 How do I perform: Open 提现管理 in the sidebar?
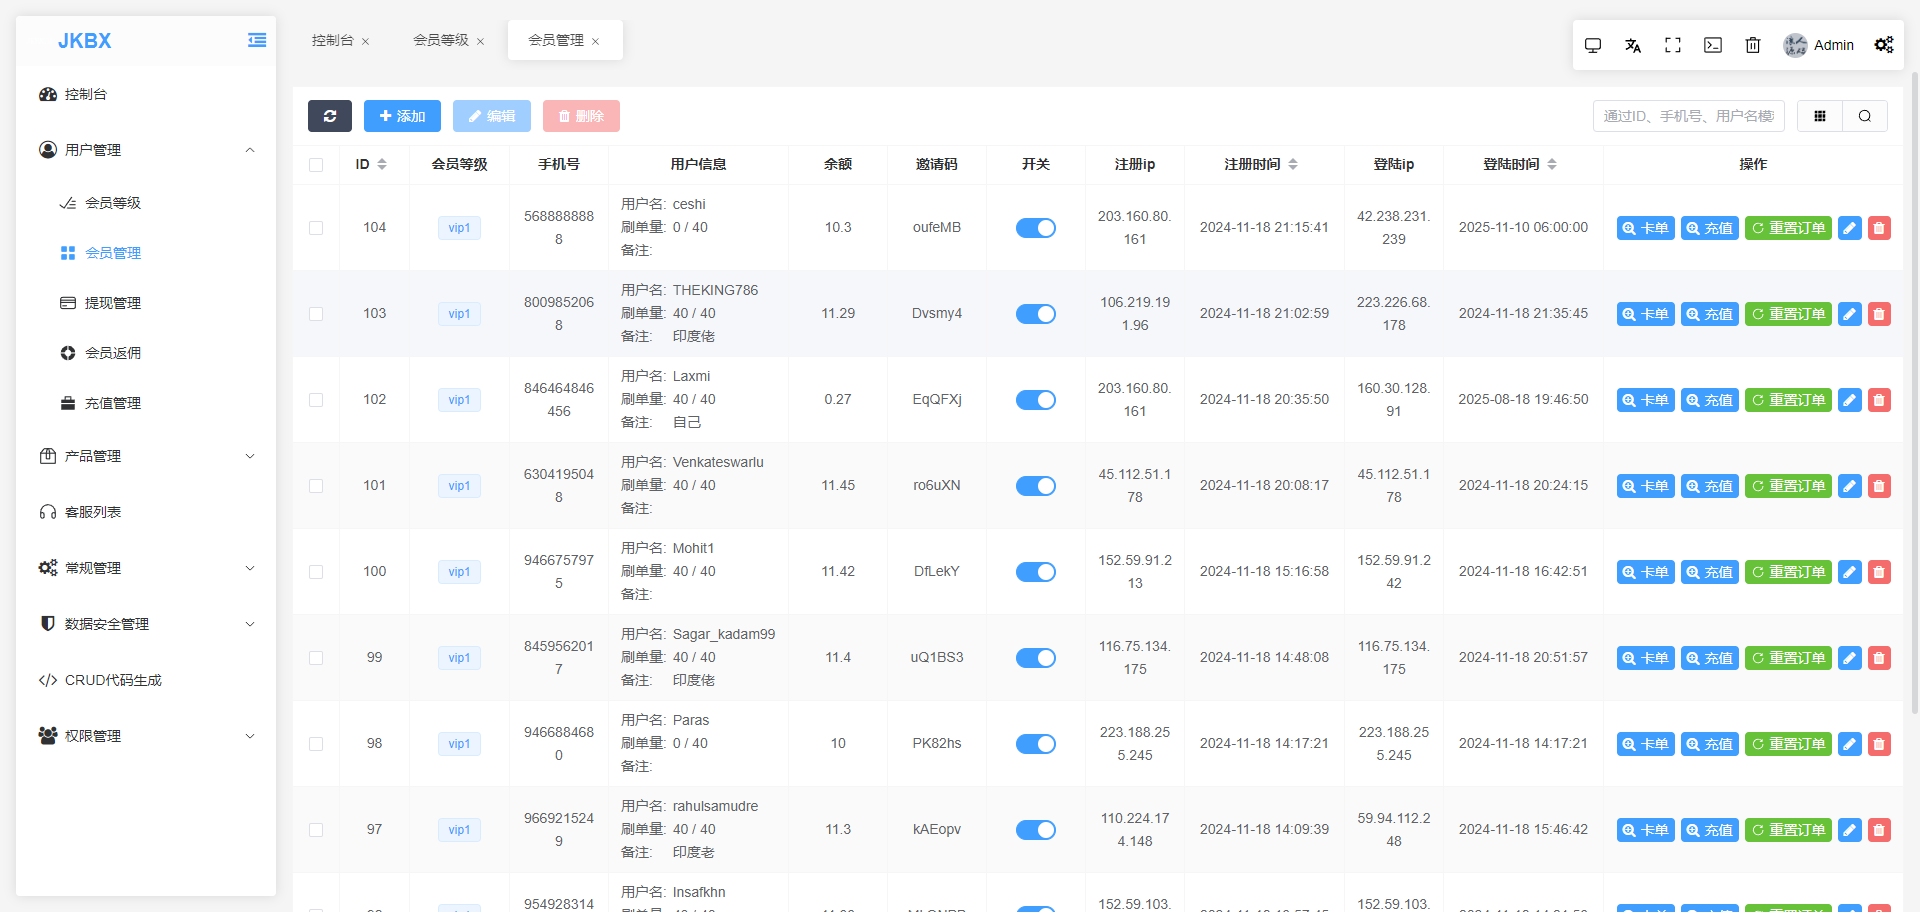coord(112,303)
